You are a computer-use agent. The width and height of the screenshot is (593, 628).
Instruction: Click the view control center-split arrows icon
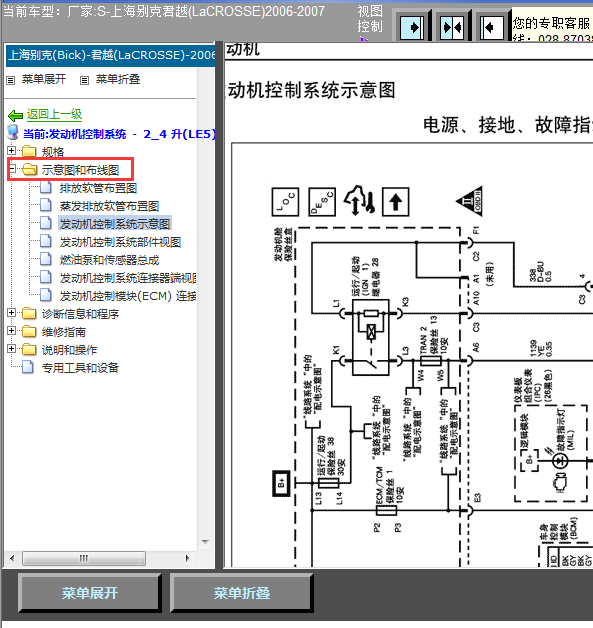[452, 27]
